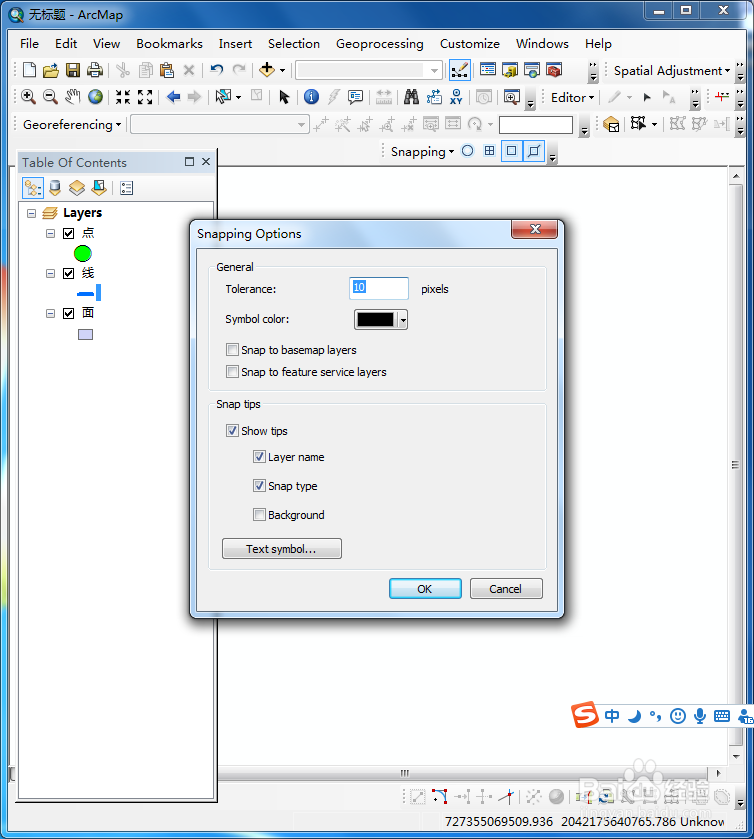This screenshot has width=754, height=839.
Task: Click the Undo arrow icon
Action: (x=217, y=70)
